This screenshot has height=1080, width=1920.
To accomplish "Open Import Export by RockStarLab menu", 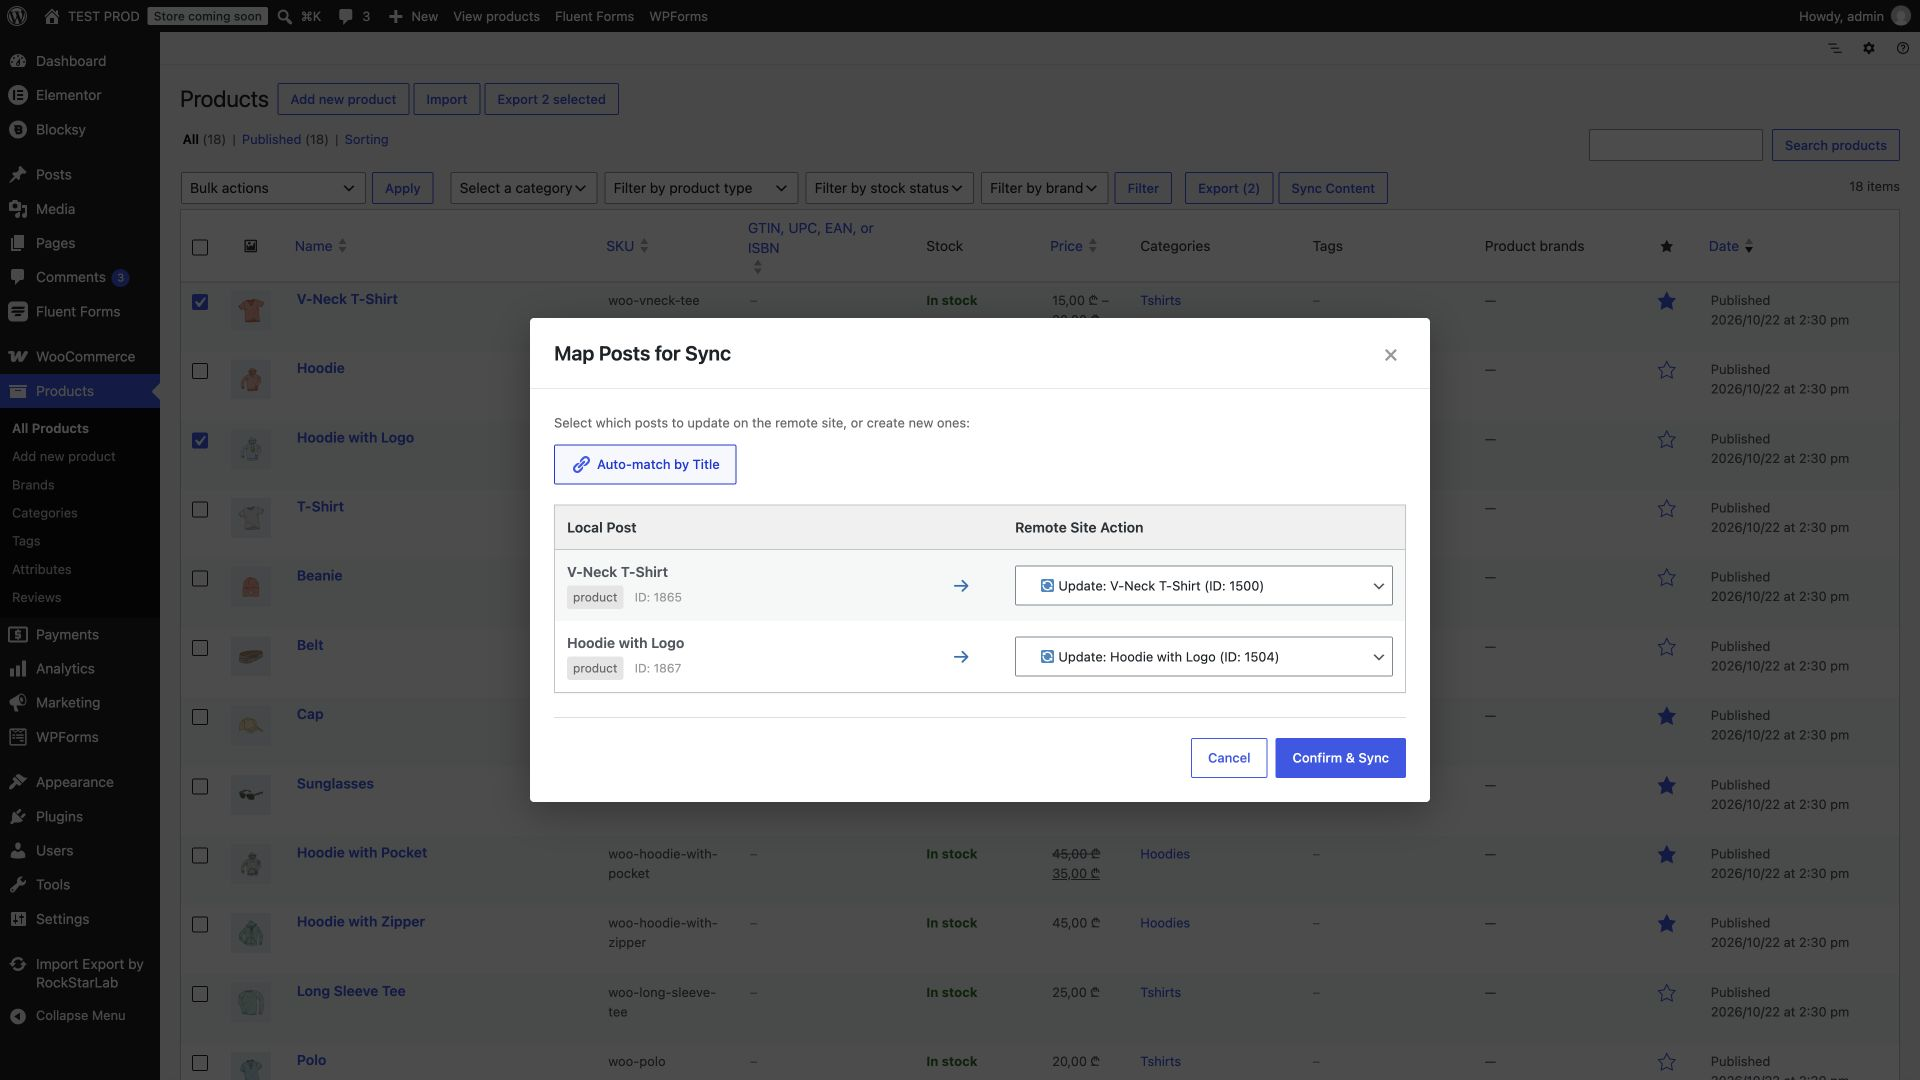I will (x=80, y=974).
